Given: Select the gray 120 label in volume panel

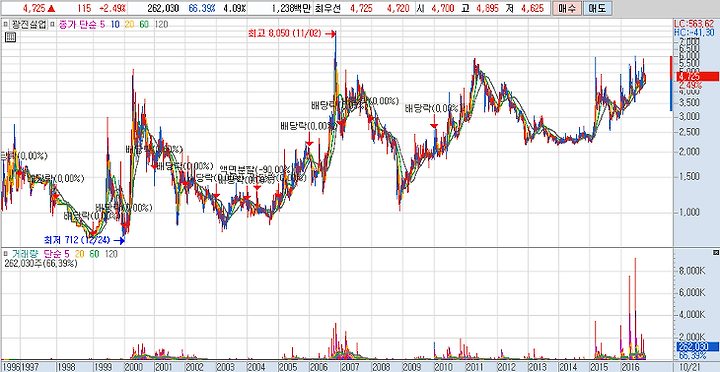Looking at the screenshot, I should pyautogui.click(x=112, y=253).
